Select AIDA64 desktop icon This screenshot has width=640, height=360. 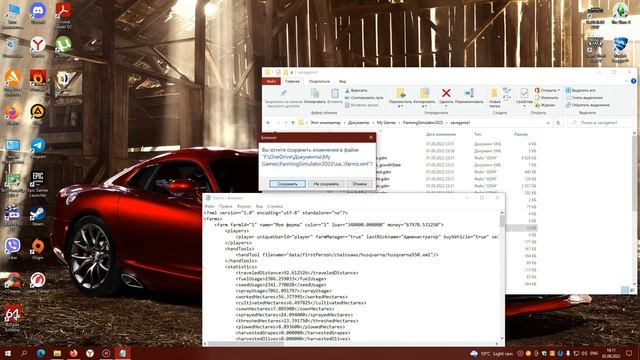[x=12, y=318]
